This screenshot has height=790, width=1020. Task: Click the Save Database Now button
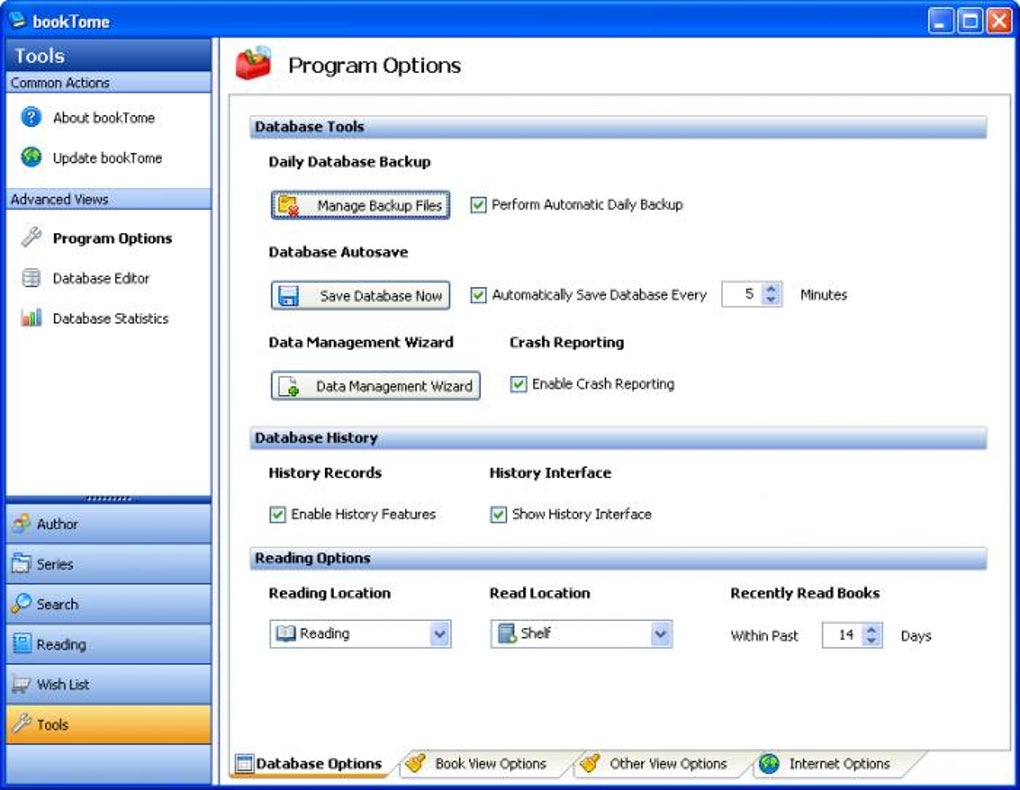360,295
